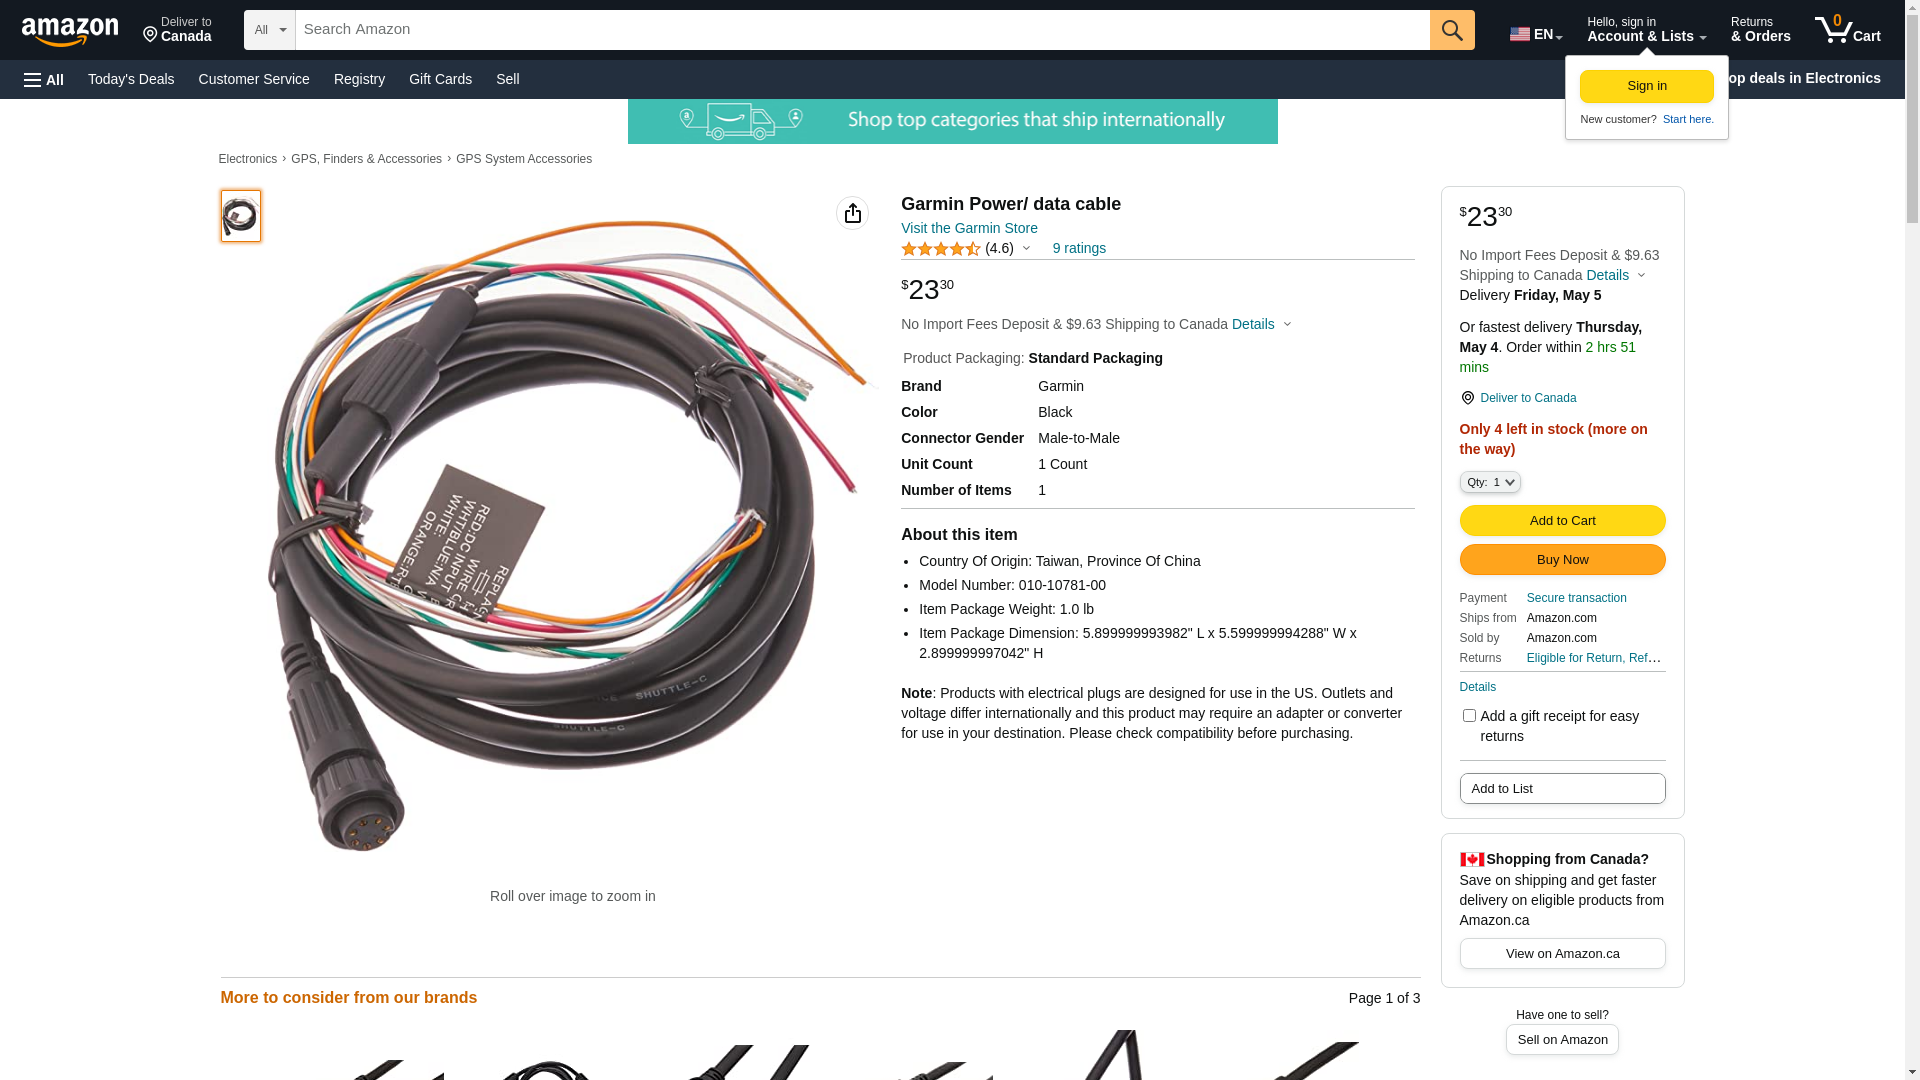The image size is (1920, 1080).
Task: Open the Qty quantity dropdown
Action: pos(1490,482)
